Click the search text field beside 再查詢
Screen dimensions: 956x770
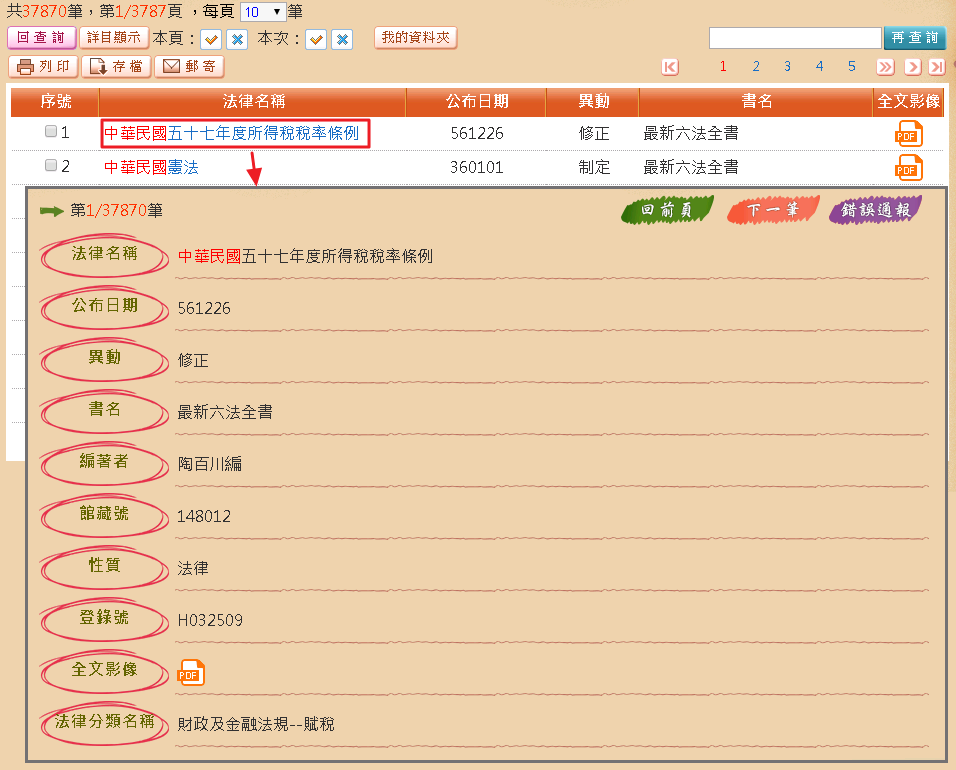tap(795, 38)
